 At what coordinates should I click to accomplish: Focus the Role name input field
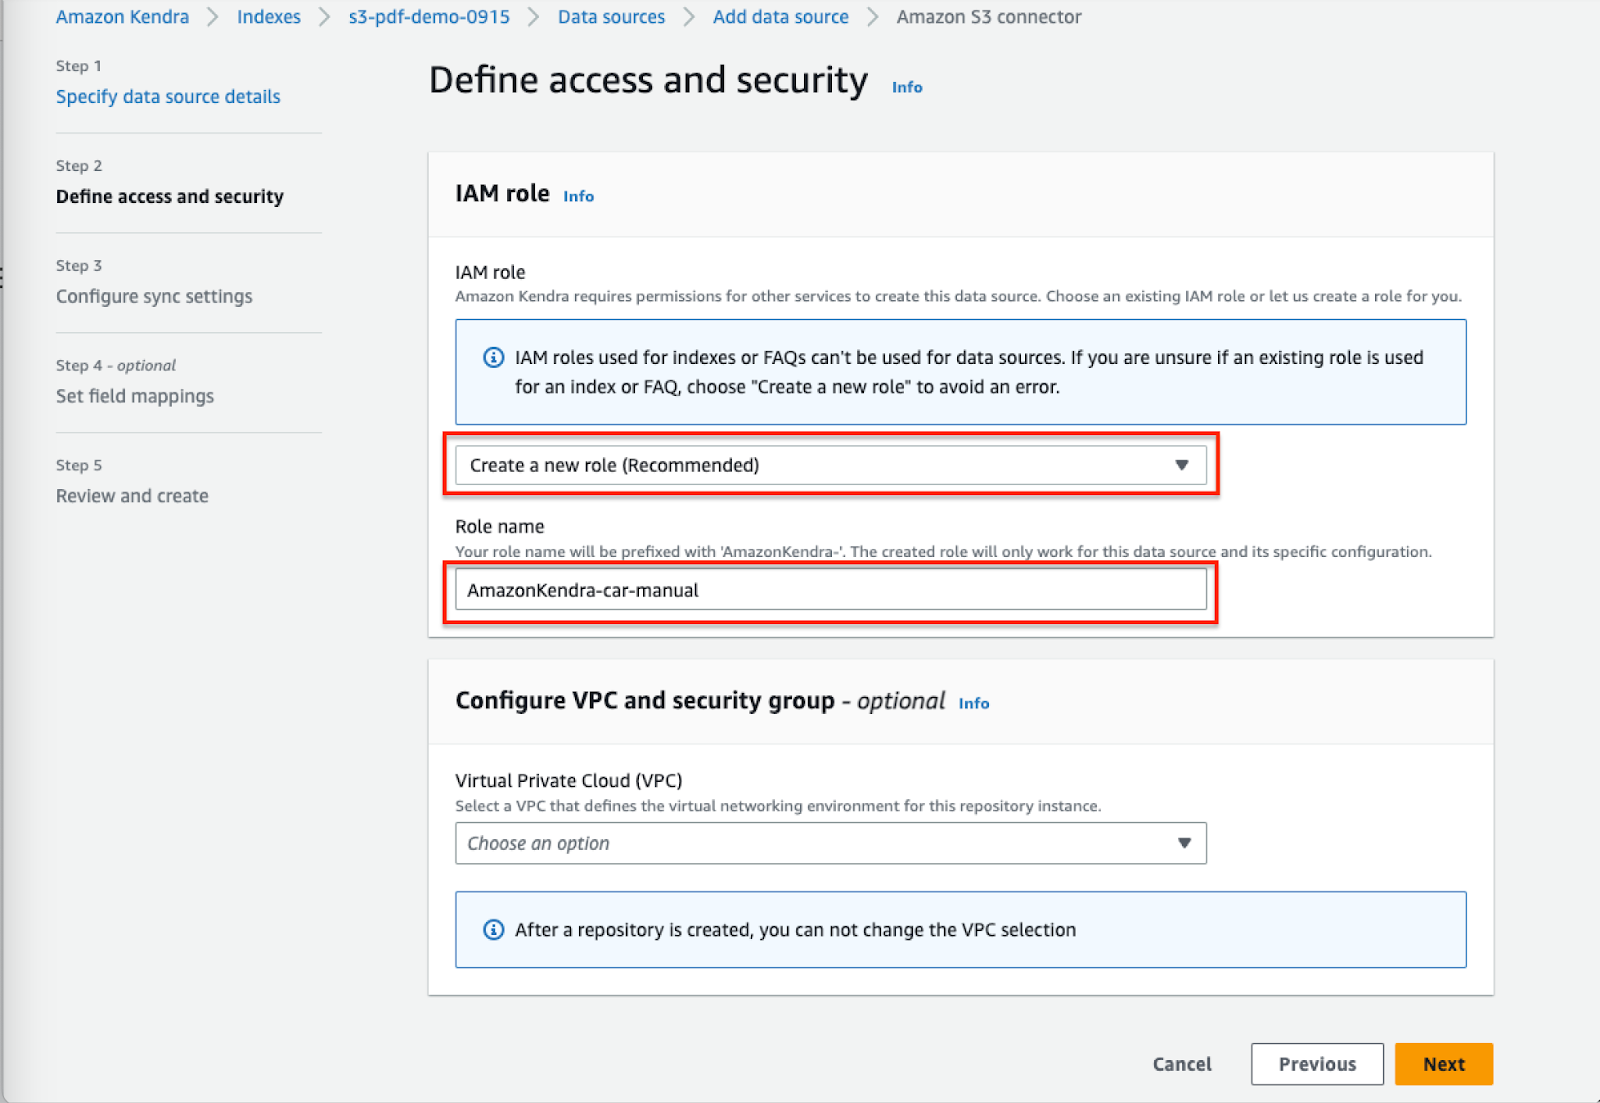pos(831,590)
